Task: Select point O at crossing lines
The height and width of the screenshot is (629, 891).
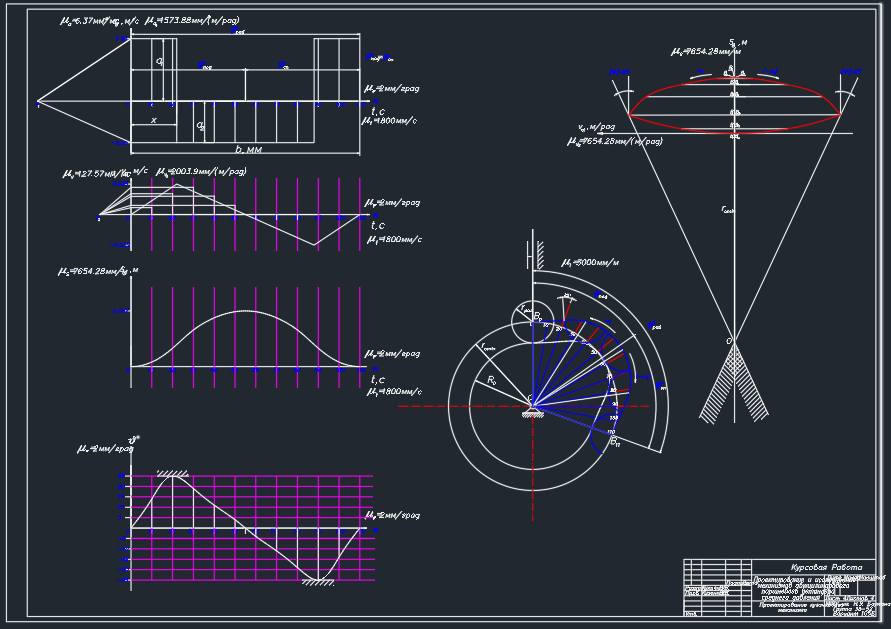Action: (x=729, y=342)
